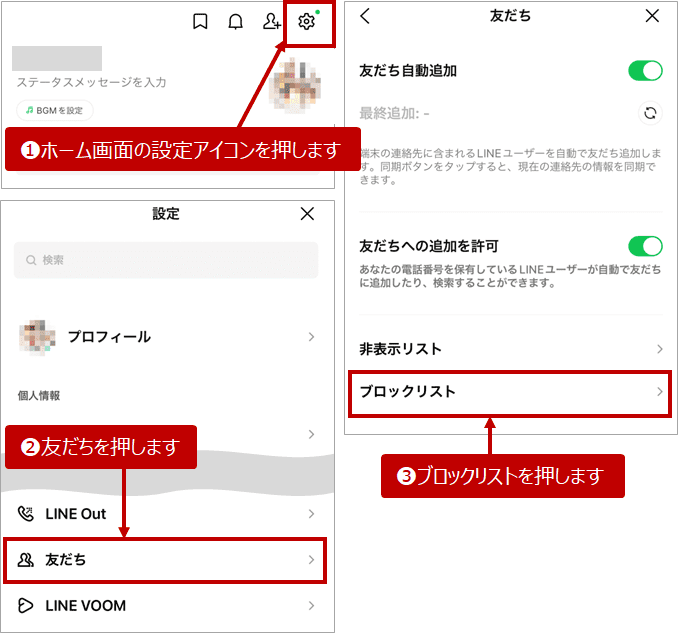Toggle 友だち自動追加 switch
This screenshot has height=633, width=678.
tap(645, 70)
